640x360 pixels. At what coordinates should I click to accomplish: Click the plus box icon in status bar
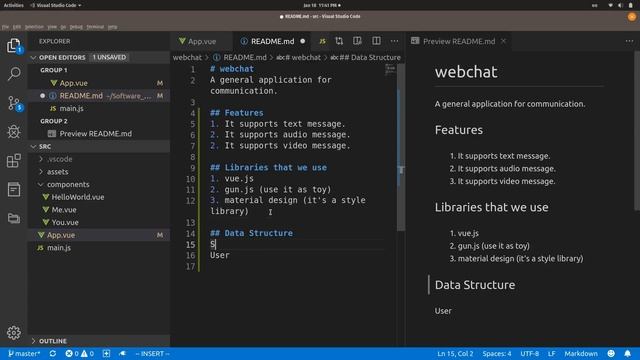[106, 353]
